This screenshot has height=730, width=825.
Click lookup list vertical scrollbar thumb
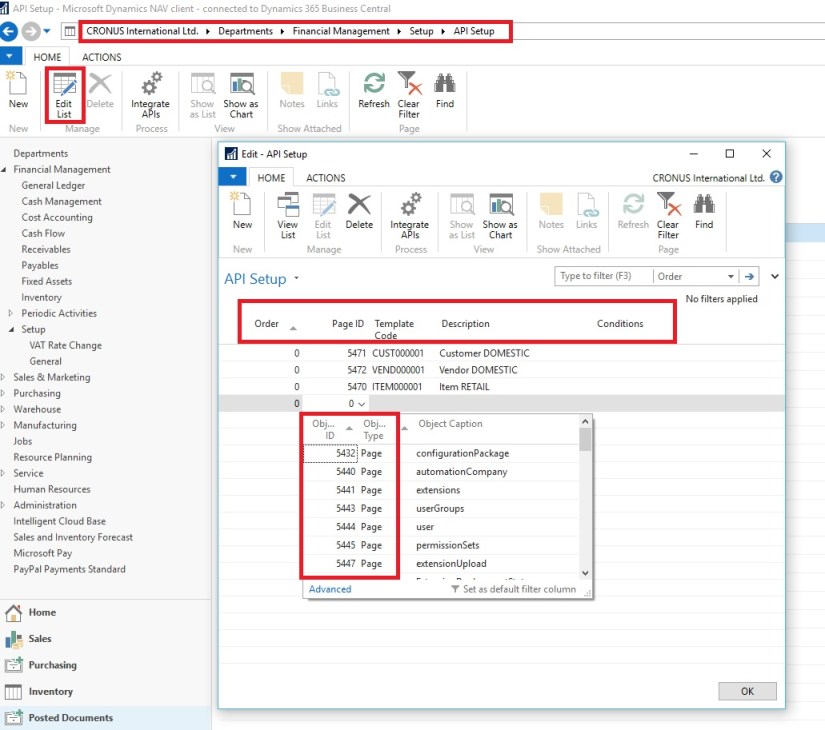585,440
